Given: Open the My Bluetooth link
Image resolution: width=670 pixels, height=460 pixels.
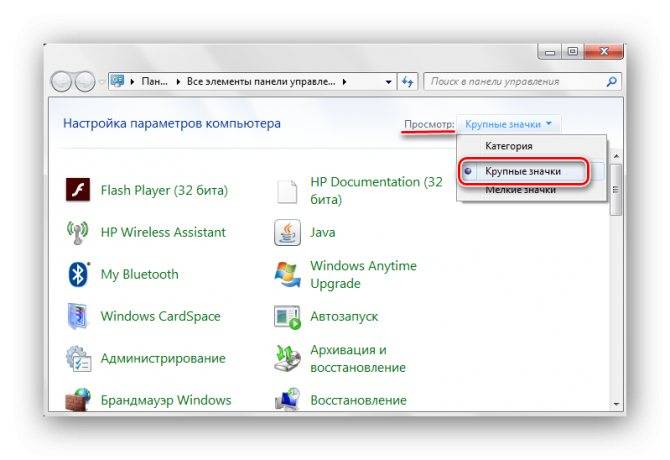Looking at the screenshot, I should click(x=139, y=274).
